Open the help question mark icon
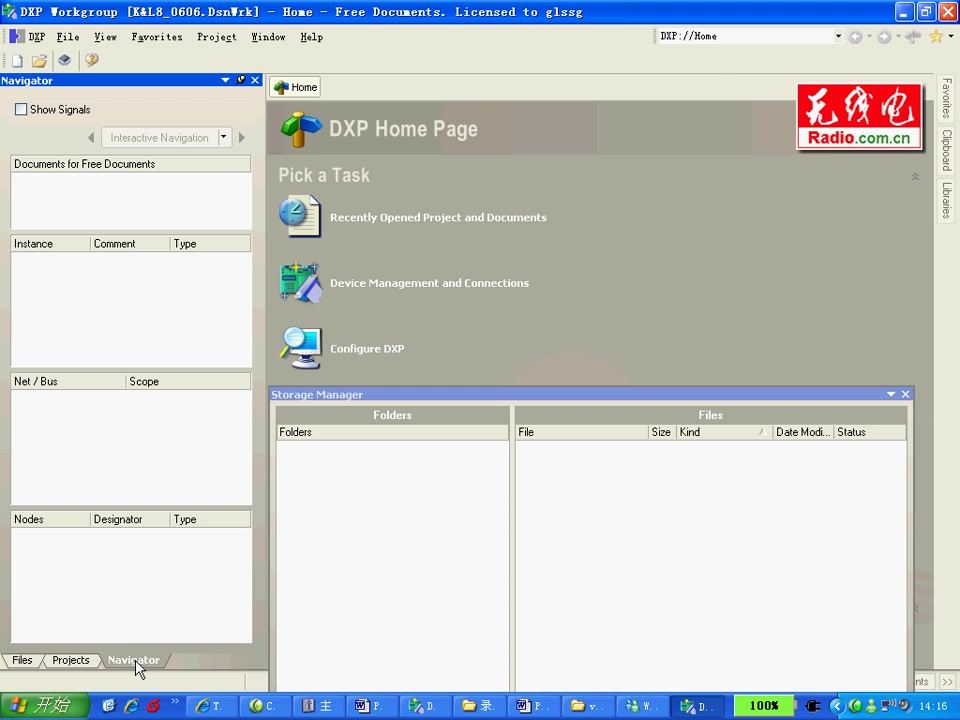 pos(91,60)
